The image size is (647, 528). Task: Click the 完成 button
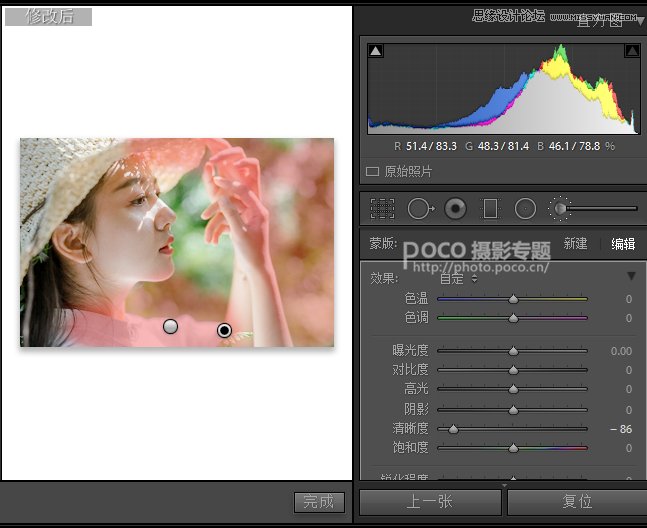pyautogui.click(x=320, y=502)
